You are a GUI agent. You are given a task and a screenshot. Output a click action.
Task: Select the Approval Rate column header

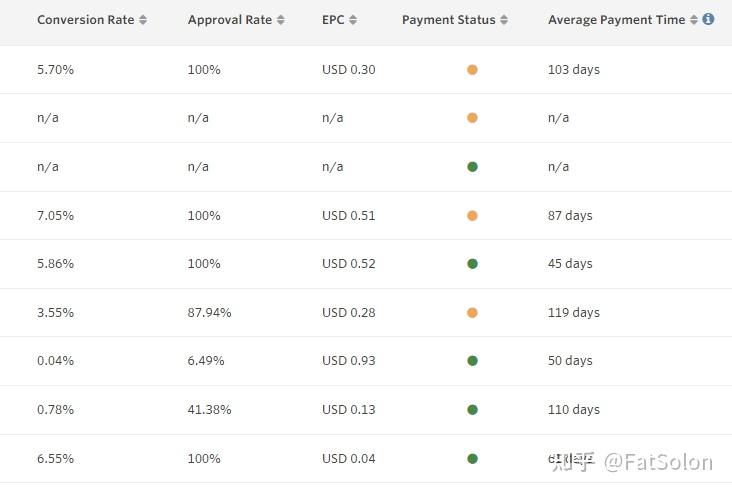click(x=229, y=20)
